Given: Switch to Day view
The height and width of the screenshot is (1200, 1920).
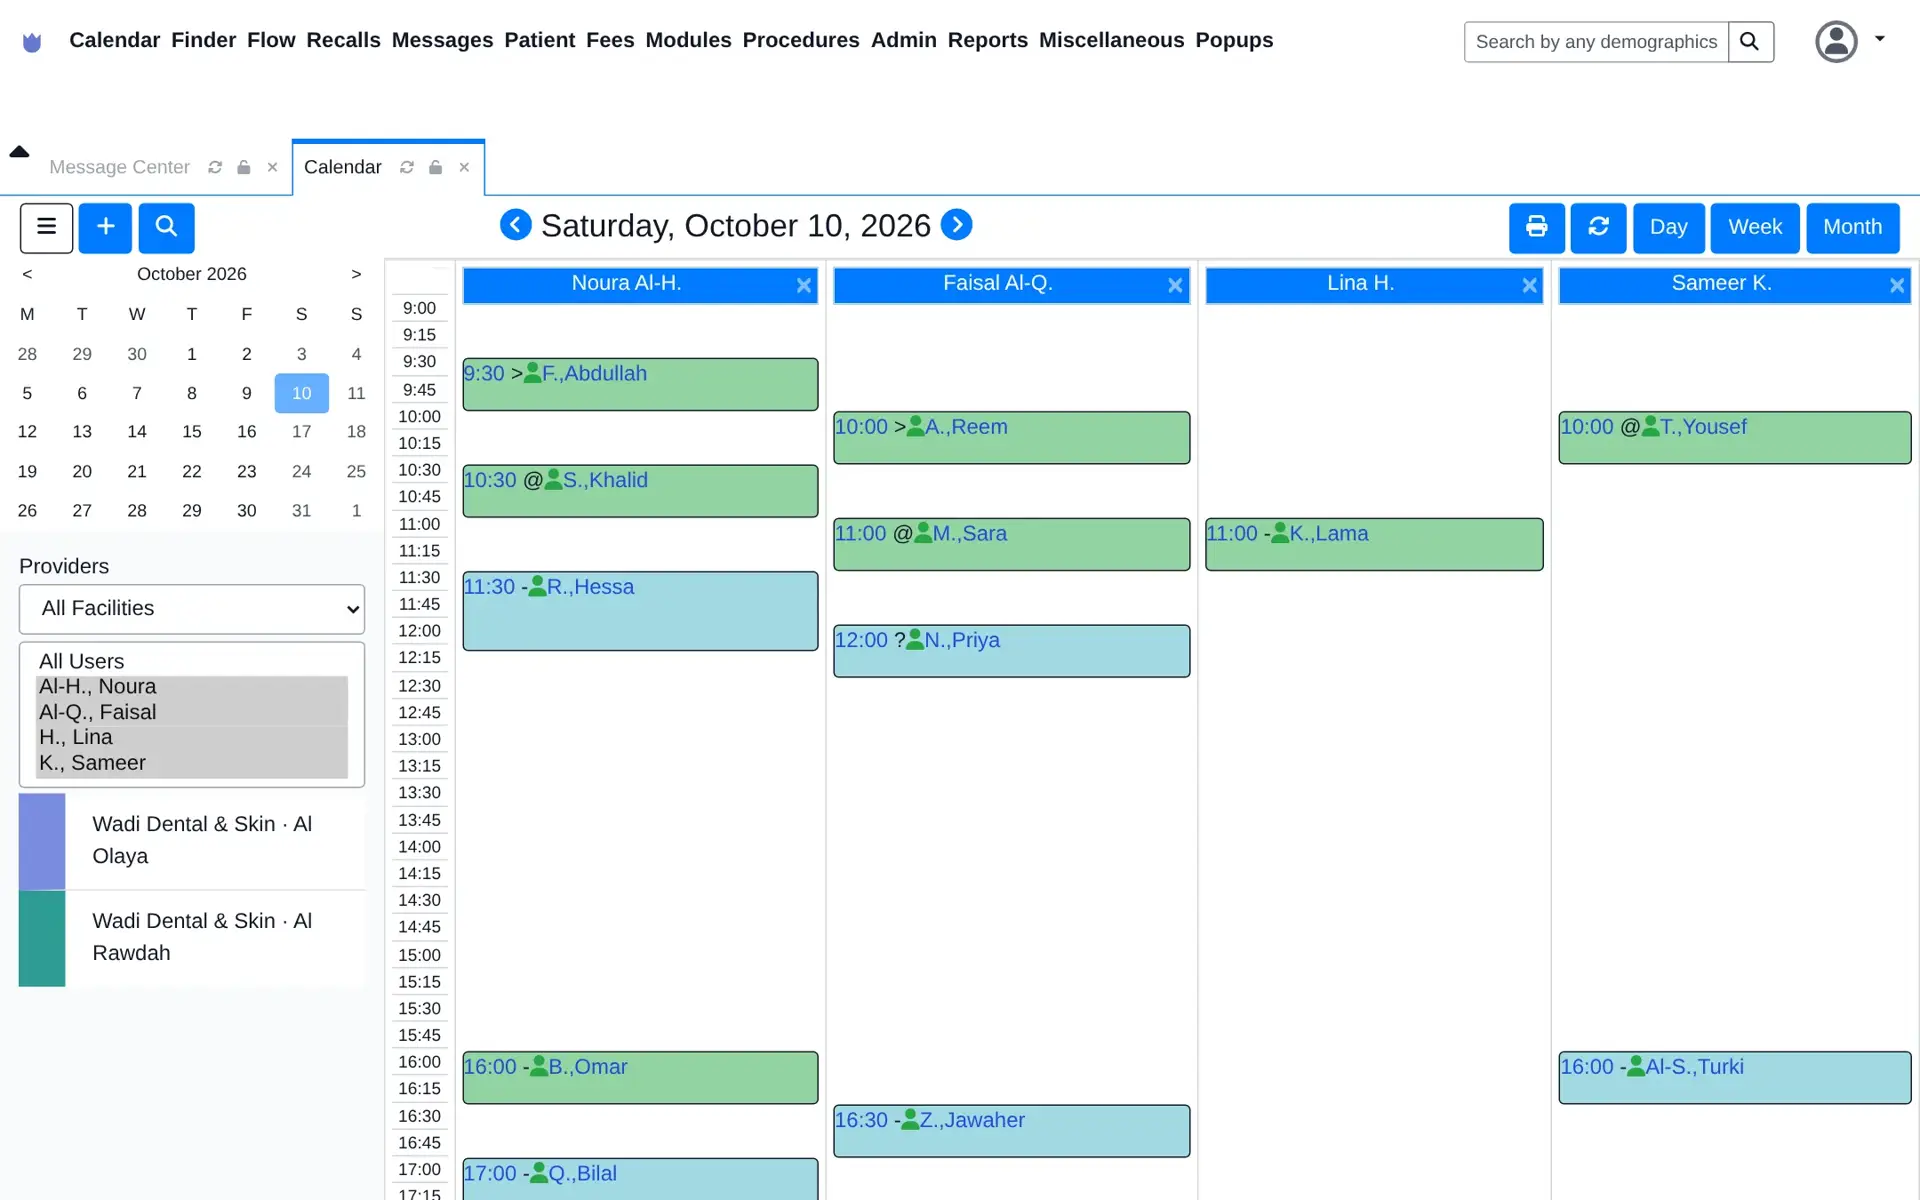Looking at the screenshot, I should (x=1668, y=228).
